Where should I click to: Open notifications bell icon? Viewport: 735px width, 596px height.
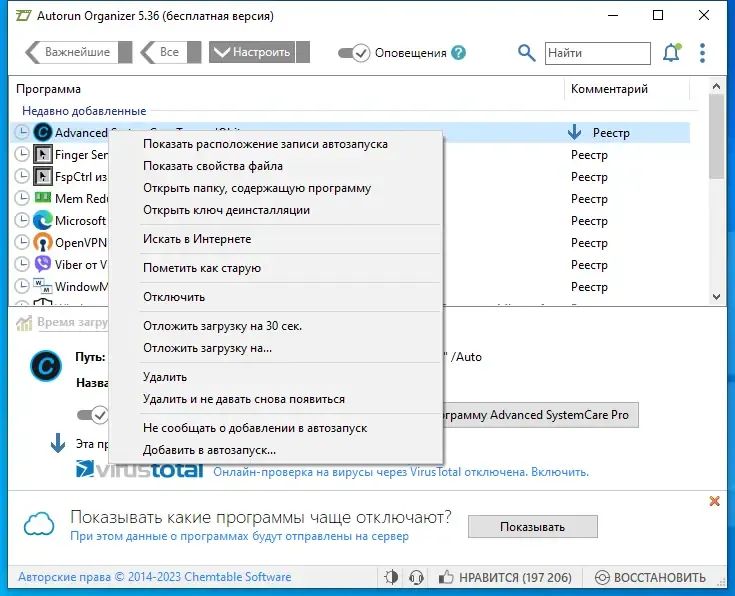tap(671, 53)
